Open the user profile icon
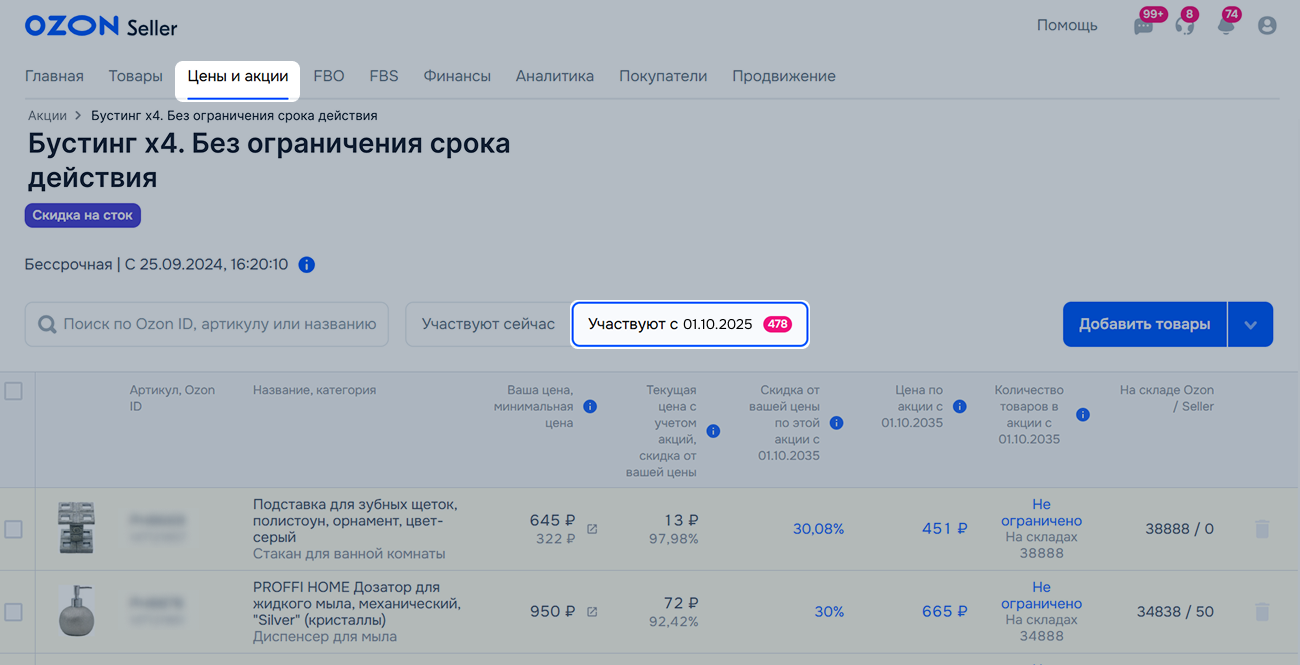This screenshot has height=665, width=1300. point(1267,26)
